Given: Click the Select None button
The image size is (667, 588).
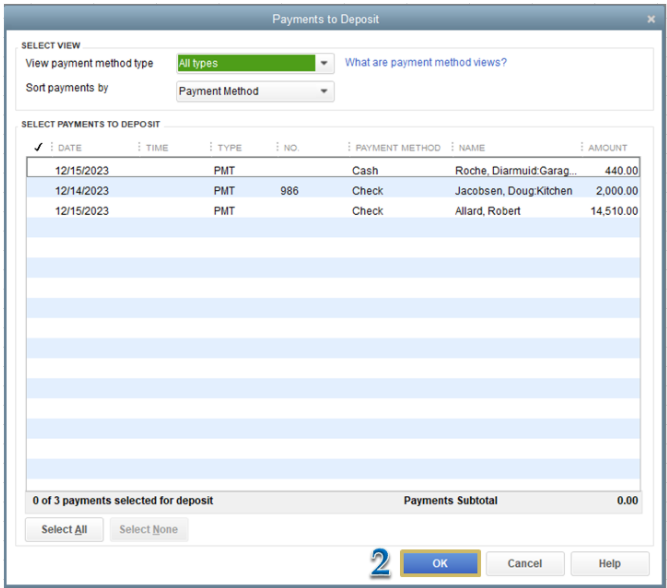Looking at the screenshot, I should (148, 529).
